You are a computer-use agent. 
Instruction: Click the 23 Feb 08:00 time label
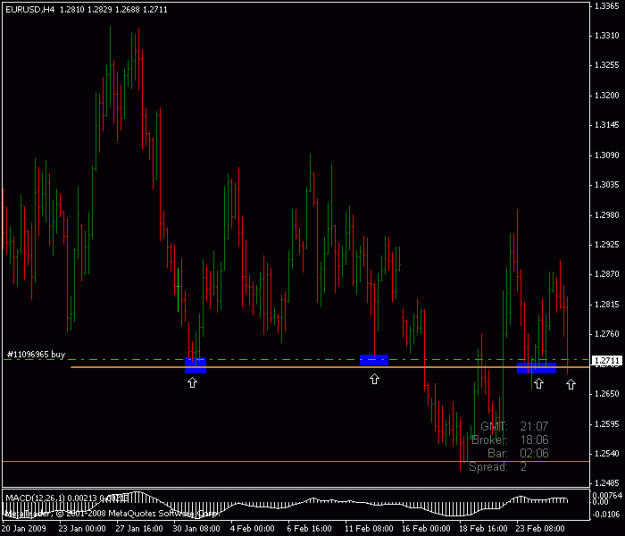(540, 529)
